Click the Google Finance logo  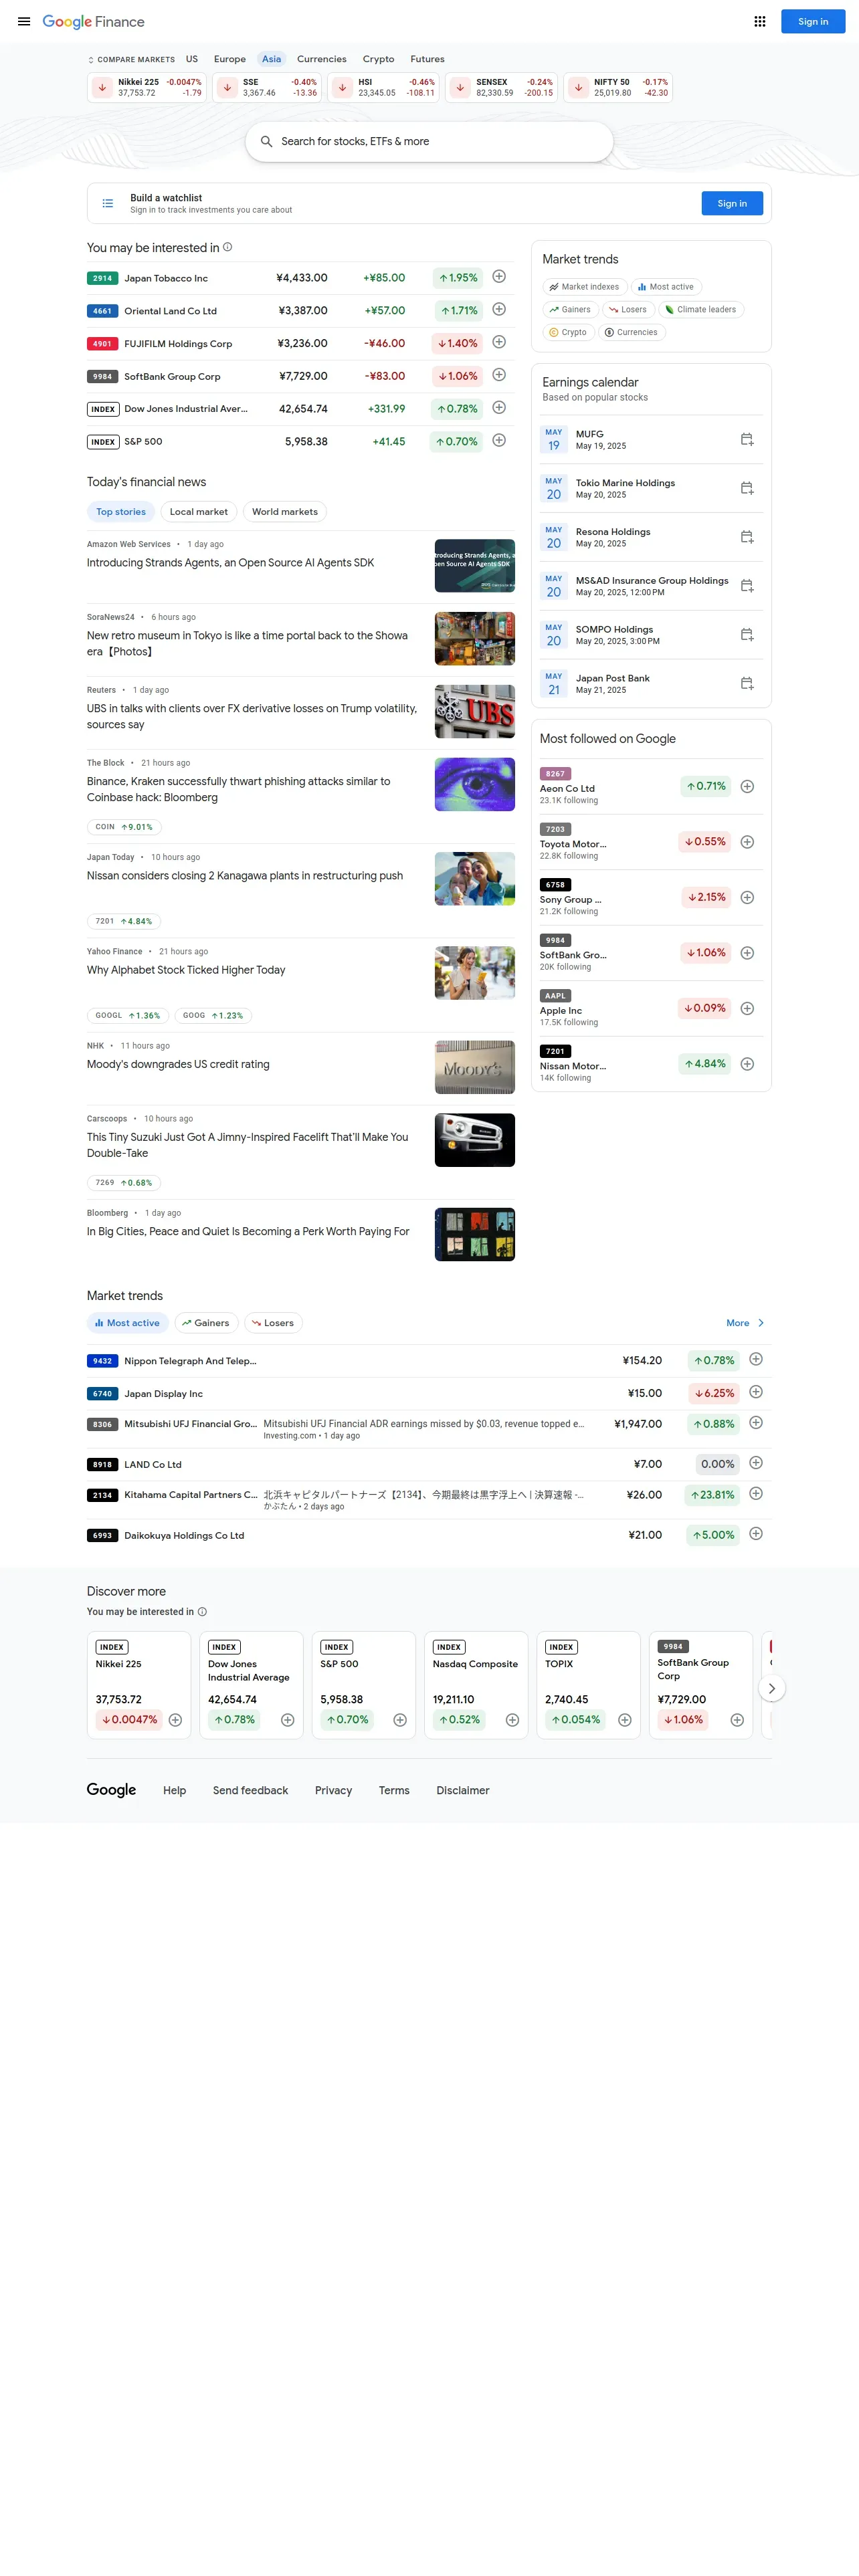pyautogui.click(x=93, y=21)
